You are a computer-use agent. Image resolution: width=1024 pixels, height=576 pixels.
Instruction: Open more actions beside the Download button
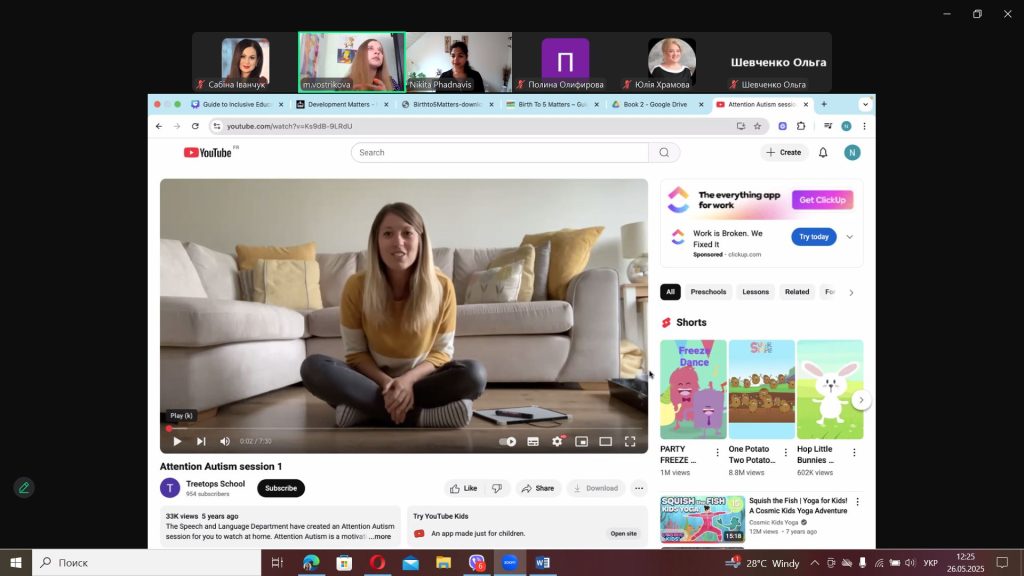[x=639, y=488]
